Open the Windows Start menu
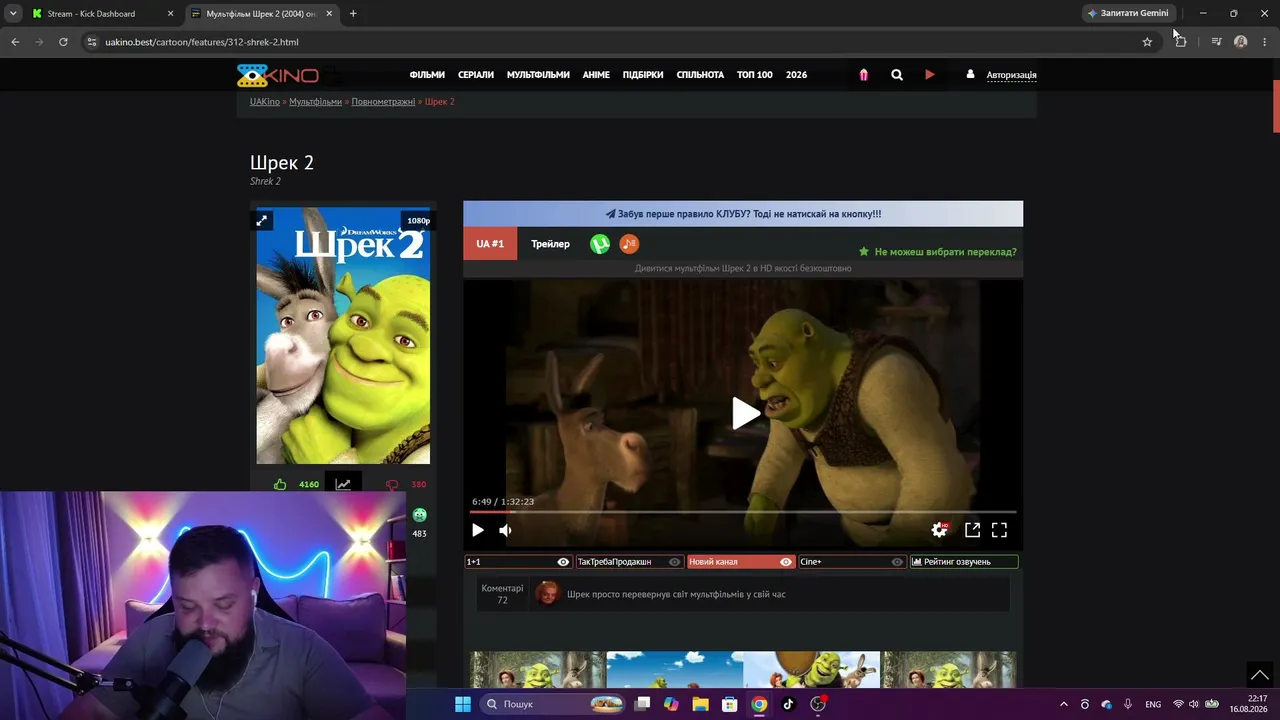1280x720 pixels. (x=463, y=704)
